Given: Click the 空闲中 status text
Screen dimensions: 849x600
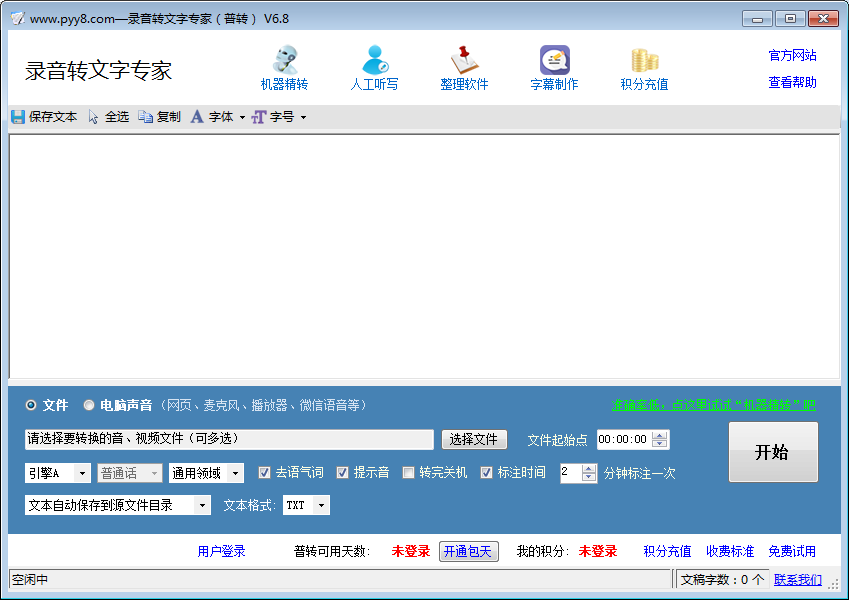Looking at the screenshot, I should (30, 580).
